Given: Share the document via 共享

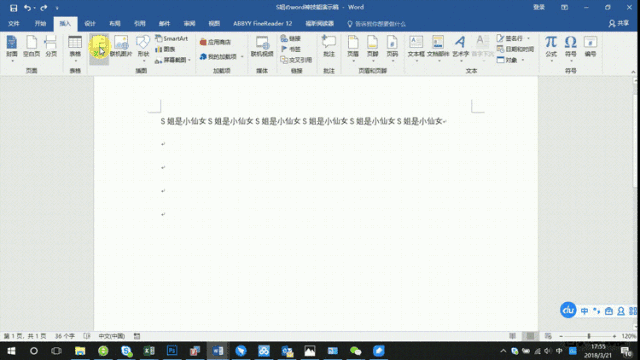Looking at the screenshot, I should 619,24.
